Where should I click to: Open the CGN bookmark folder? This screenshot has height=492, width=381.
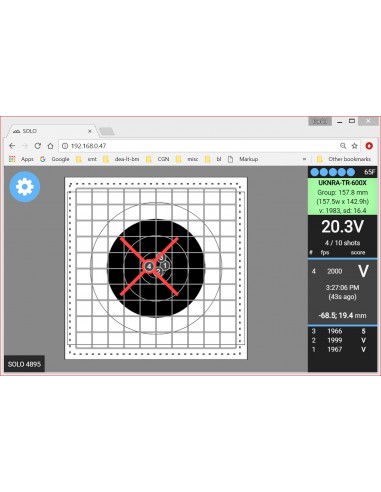(x=158, y=159)
